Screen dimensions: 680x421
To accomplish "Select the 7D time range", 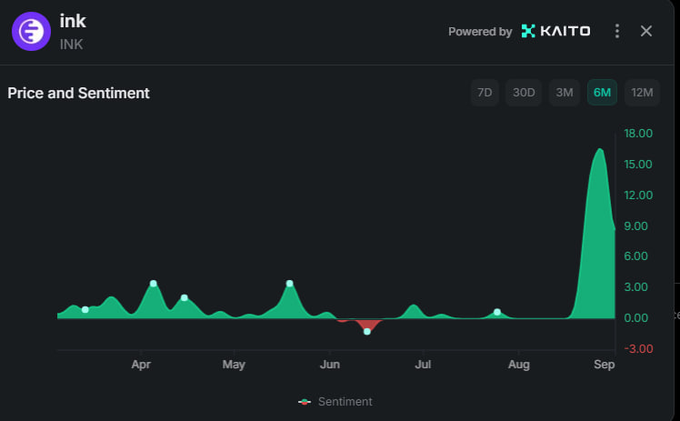I will [x=484, y=92].
